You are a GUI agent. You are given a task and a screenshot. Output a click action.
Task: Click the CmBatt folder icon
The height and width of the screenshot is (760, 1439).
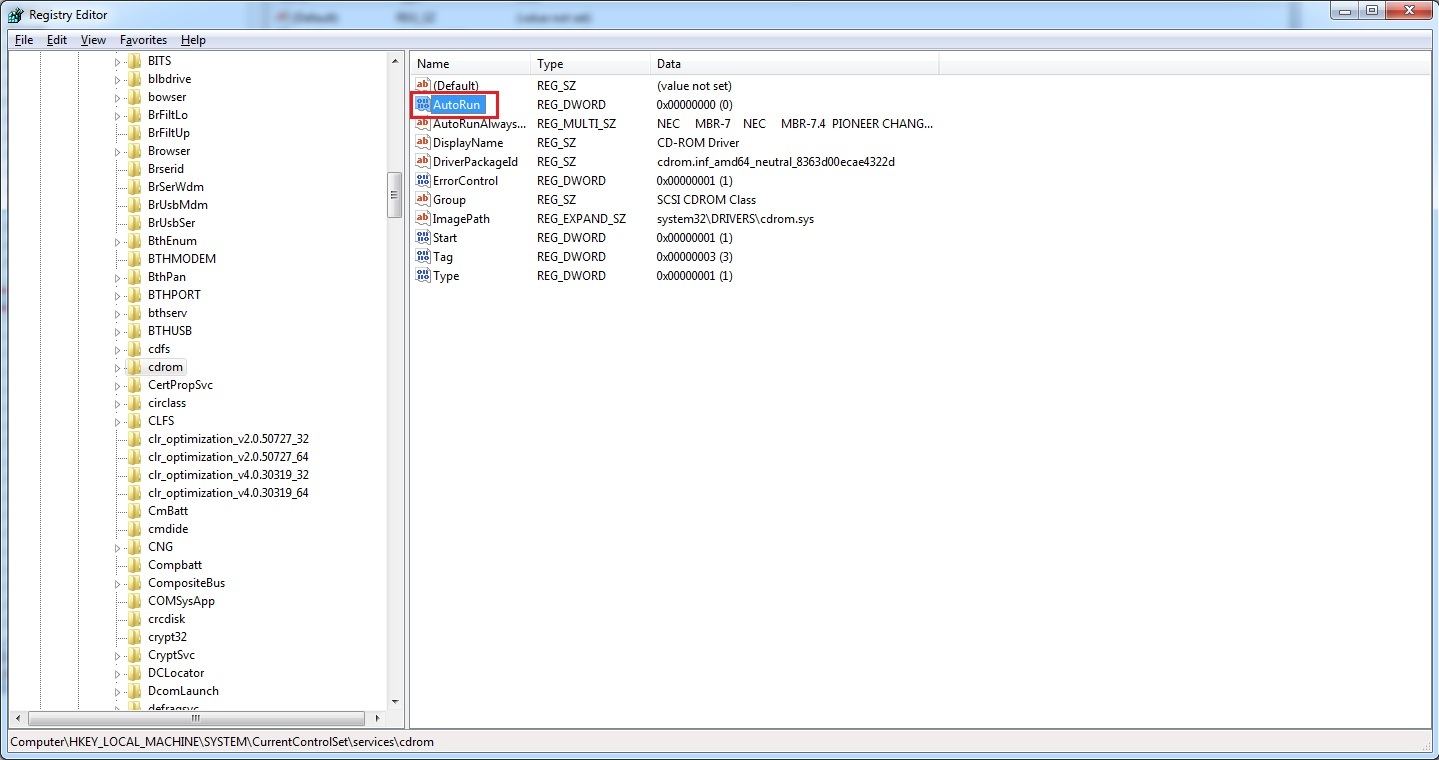click(x=135, y=511)
